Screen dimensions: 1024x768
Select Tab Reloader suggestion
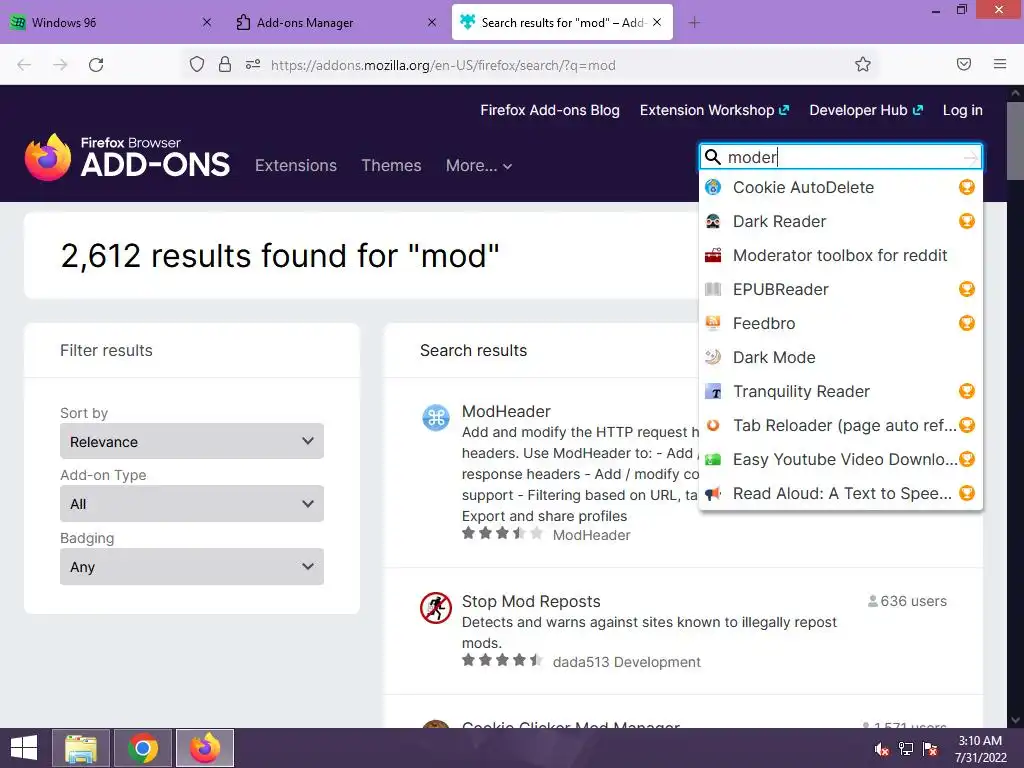click(840, 425)
